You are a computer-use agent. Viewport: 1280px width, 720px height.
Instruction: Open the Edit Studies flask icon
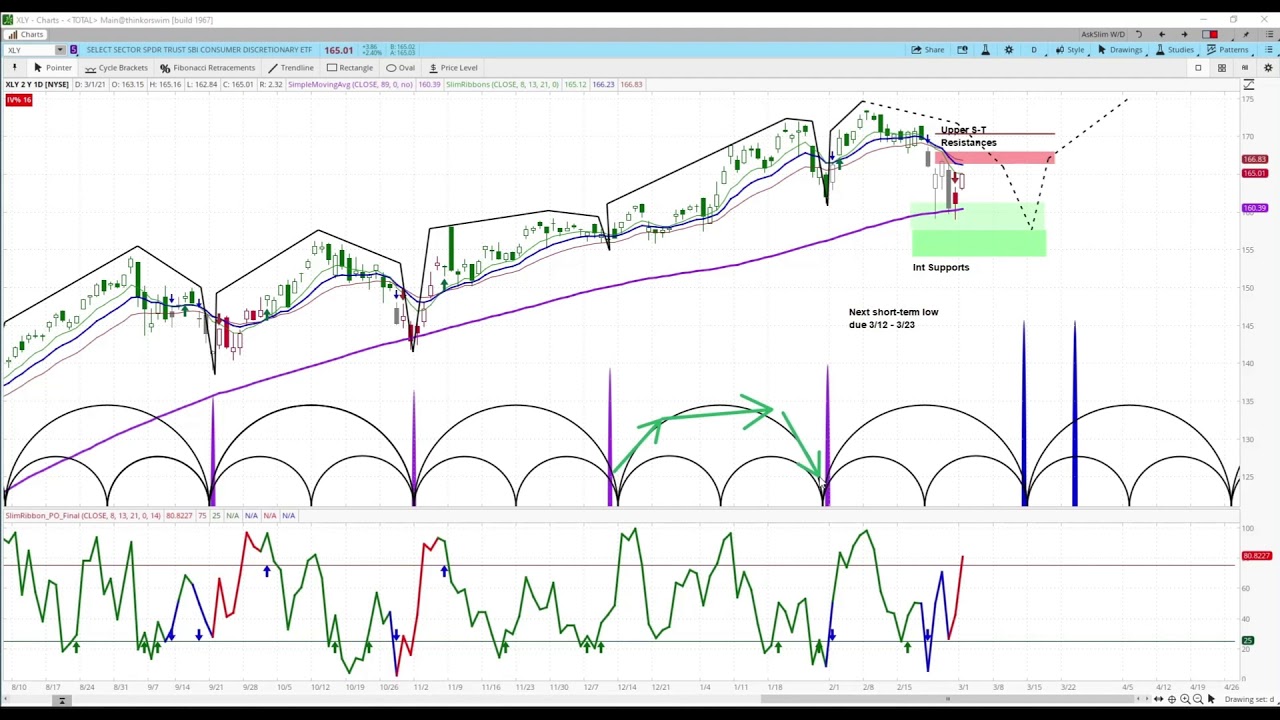click(x=985, y=50)
